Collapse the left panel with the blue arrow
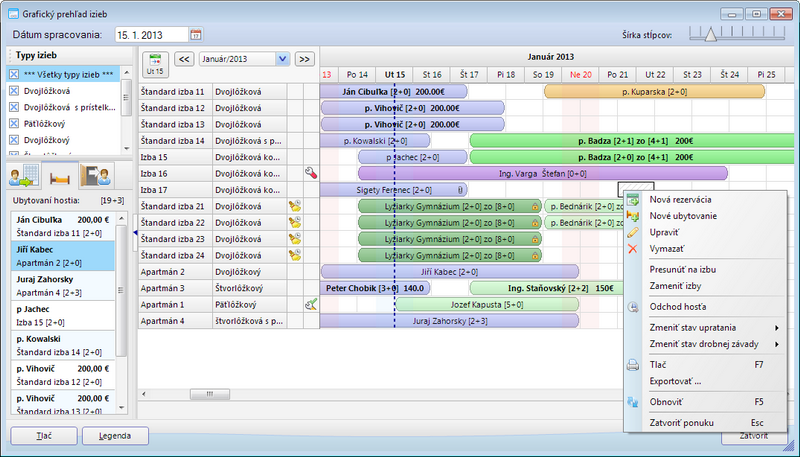The width and height of the screenshot is (800, 457). pyautogui.click(x=135, y=233)
